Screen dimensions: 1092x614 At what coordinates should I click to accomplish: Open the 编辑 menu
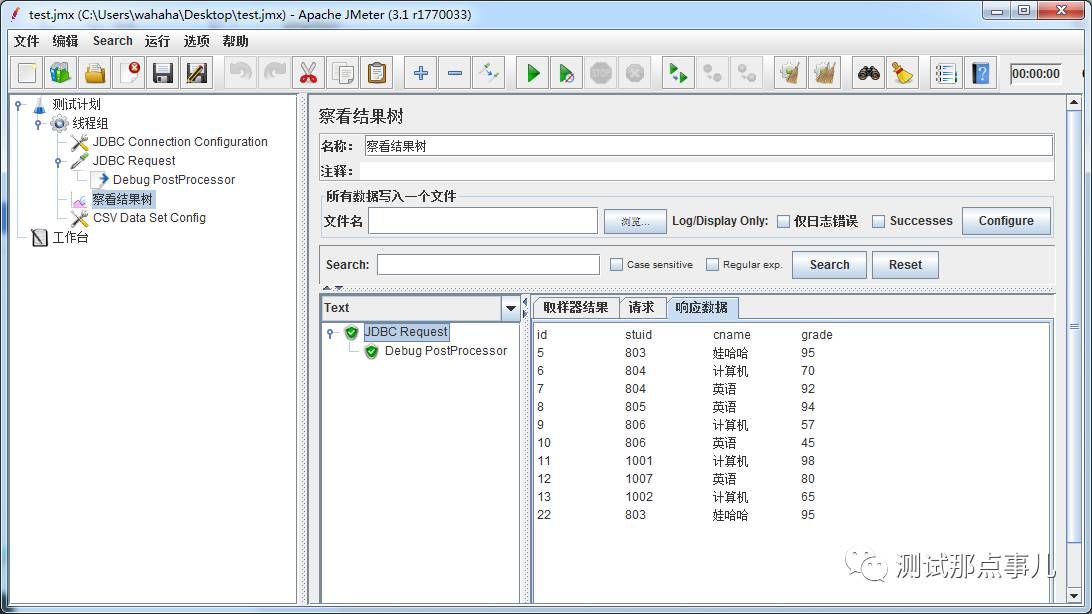pyautogui.click(x=65, y=41)
